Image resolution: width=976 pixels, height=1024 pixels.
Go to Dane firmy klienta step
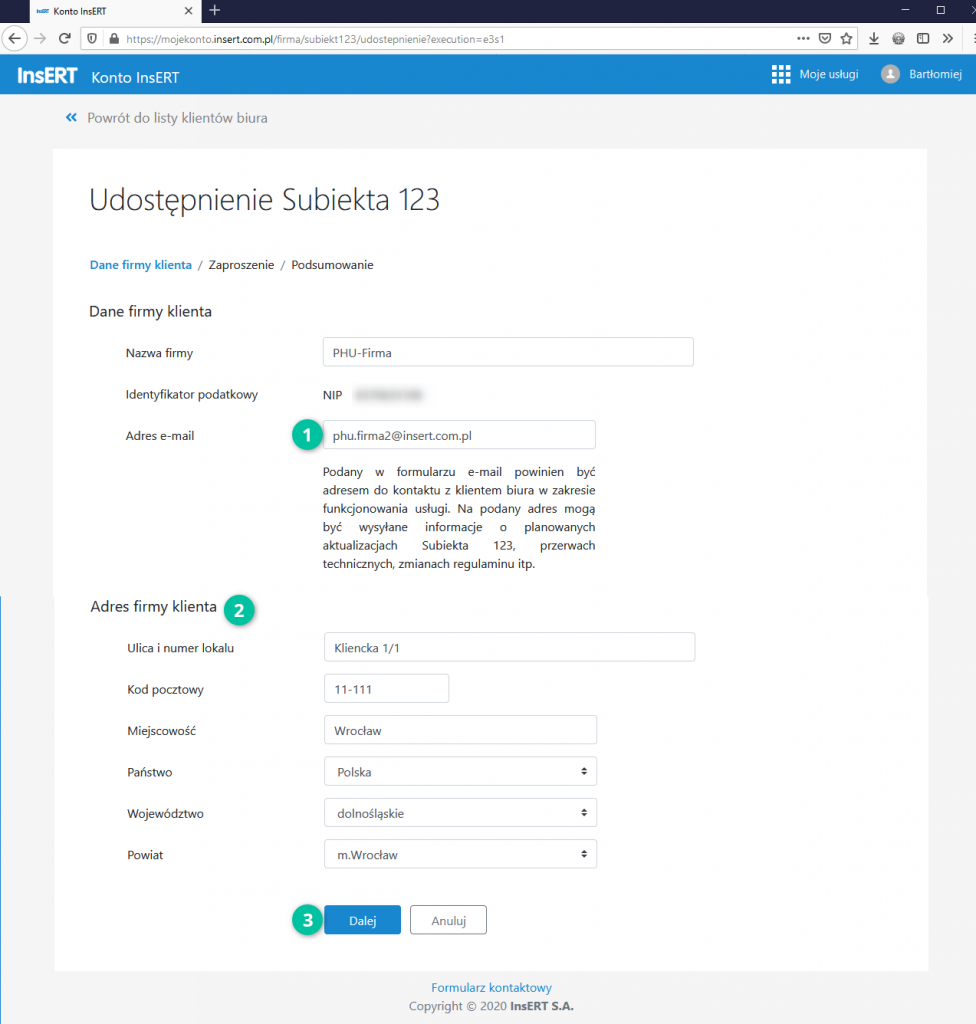click(x=140, y=264)
